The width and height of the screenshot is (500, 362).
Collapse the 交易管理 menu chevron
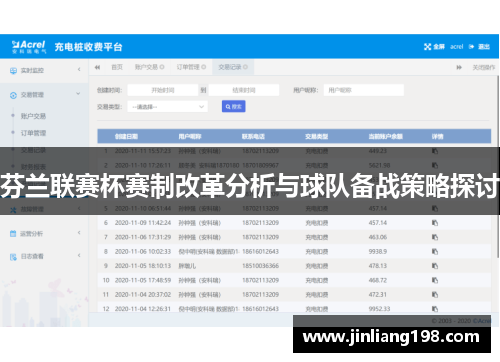78,94
